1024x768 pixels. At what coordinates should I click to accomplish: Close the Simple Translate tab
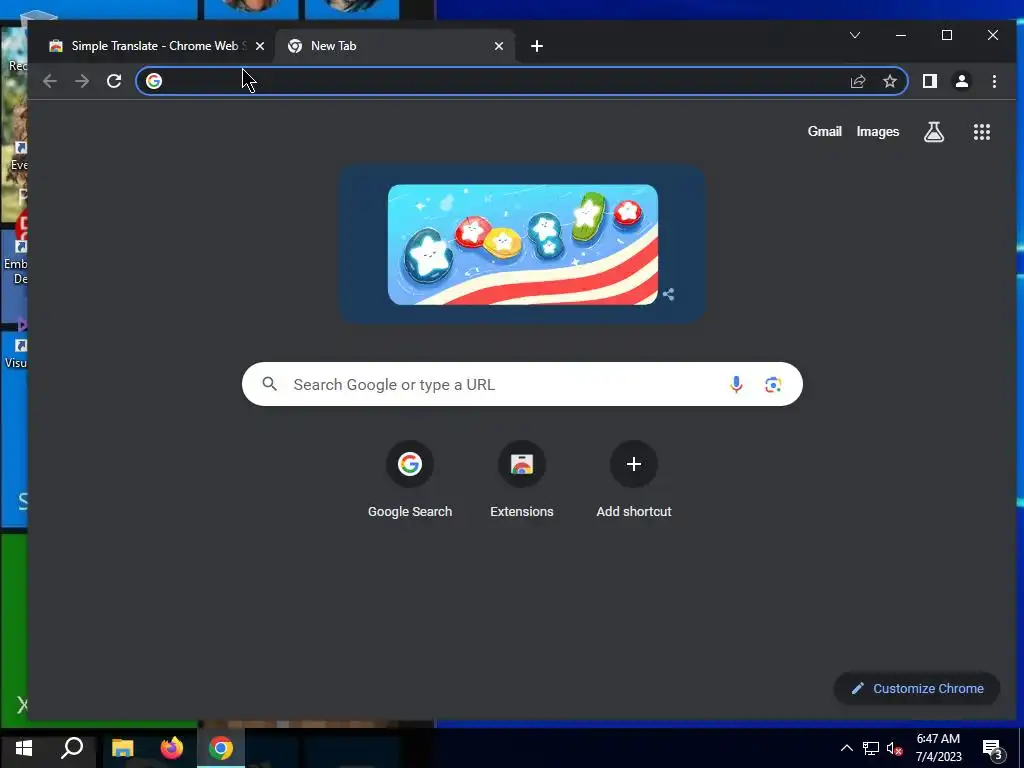coord(260,46)
